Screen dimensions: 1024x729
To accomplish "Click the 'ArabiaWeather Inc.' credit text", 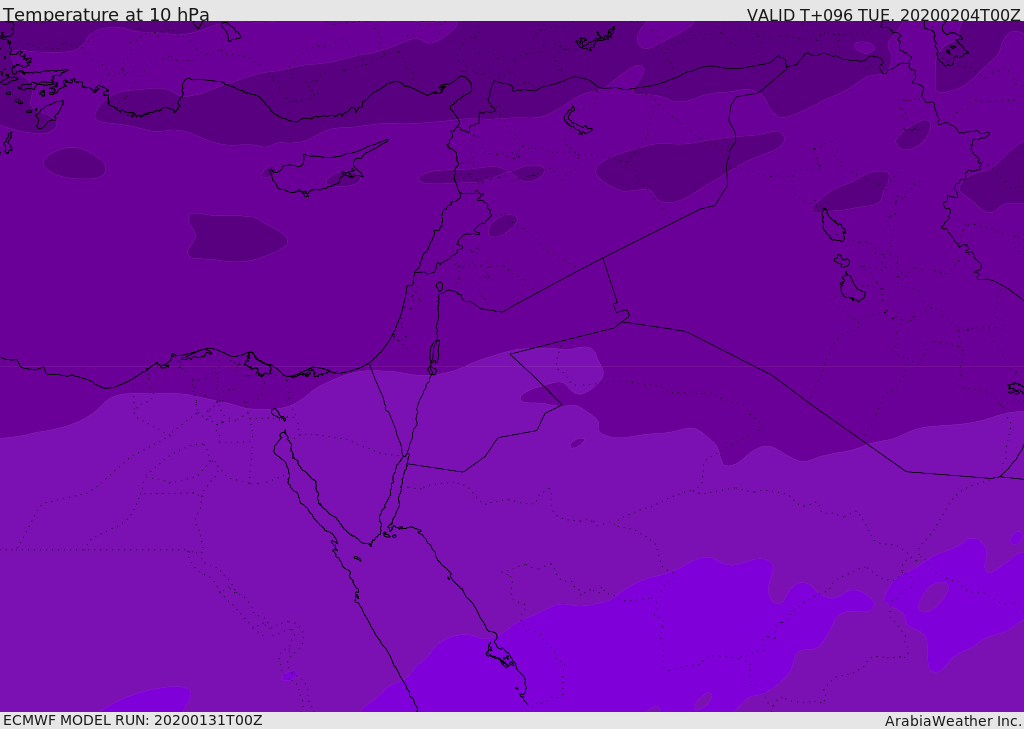I will tap(953, 721).
